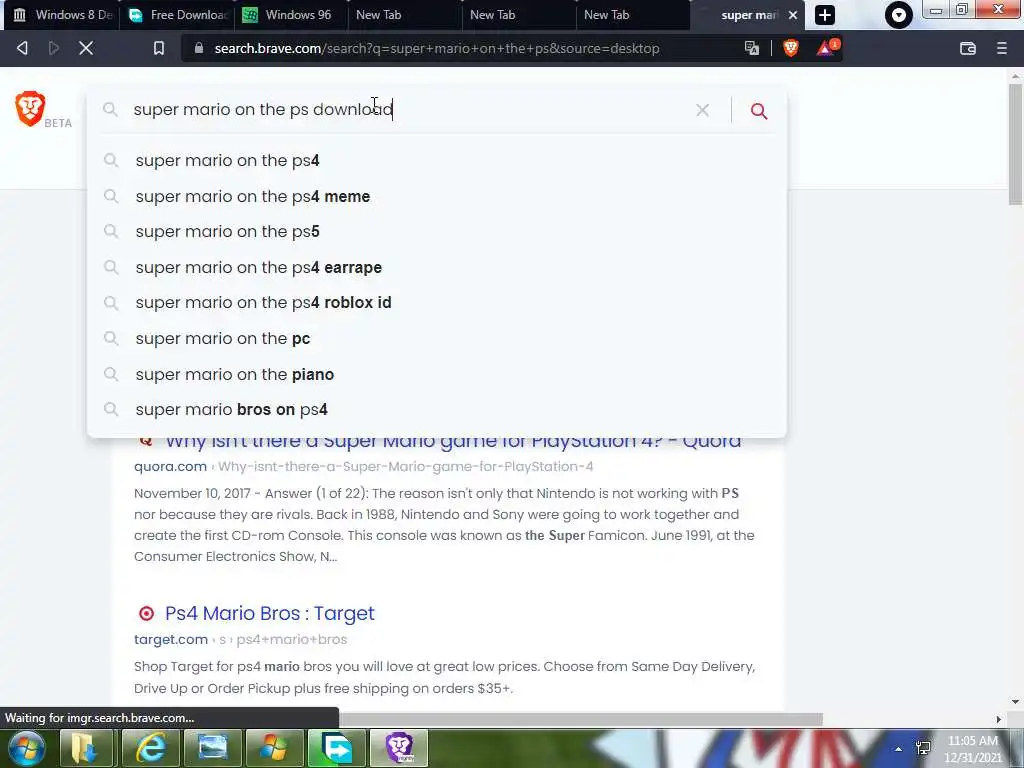Image resolution: width=1024 pixels, height=768 pixels.
Task: Switch to the second New Tab
Action: point(519,15)
